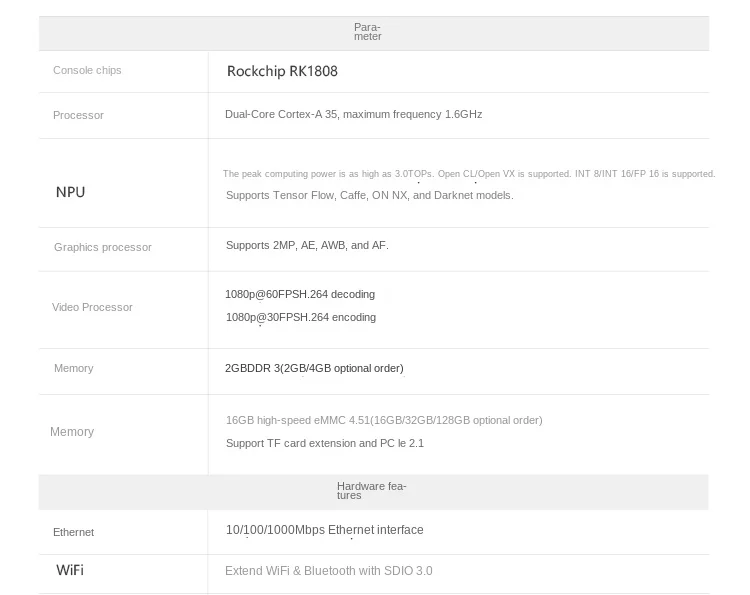This screenshot has height=595, width=750.
Task: Select the "Rockchip RK1808" value text
Action: coord(282,71)
